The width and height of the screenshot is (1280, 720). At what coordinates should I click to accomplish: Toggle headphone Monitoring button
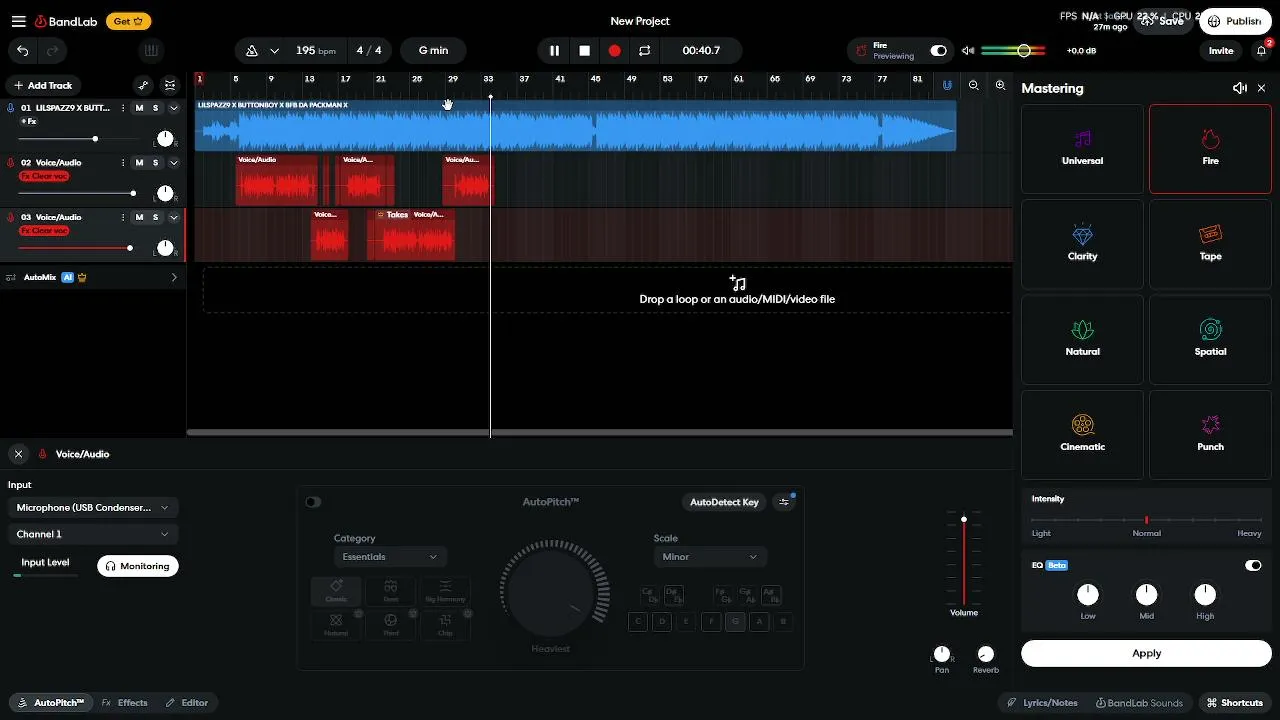(x=138, y=566)
